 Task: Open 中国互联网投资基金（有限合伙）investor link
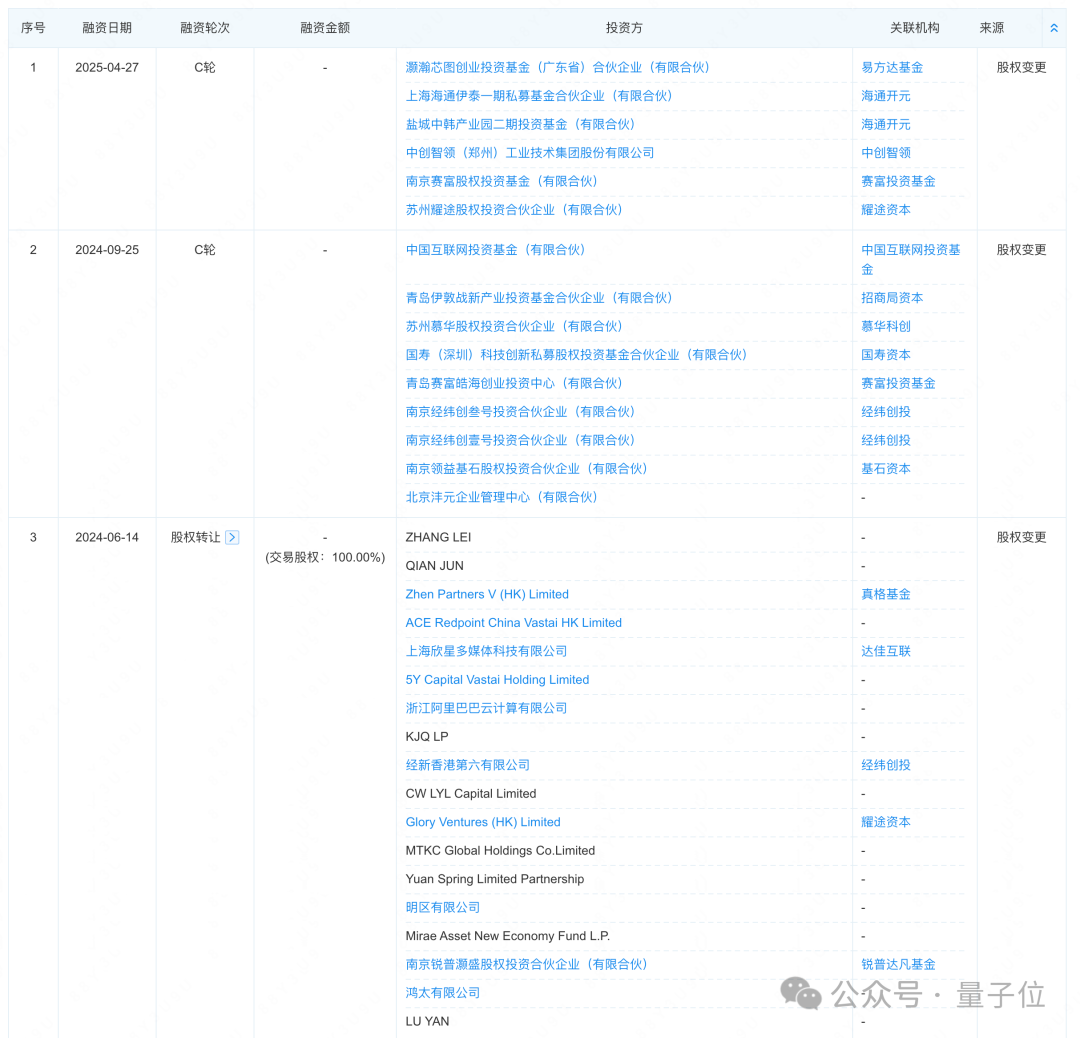click(495, 250)
